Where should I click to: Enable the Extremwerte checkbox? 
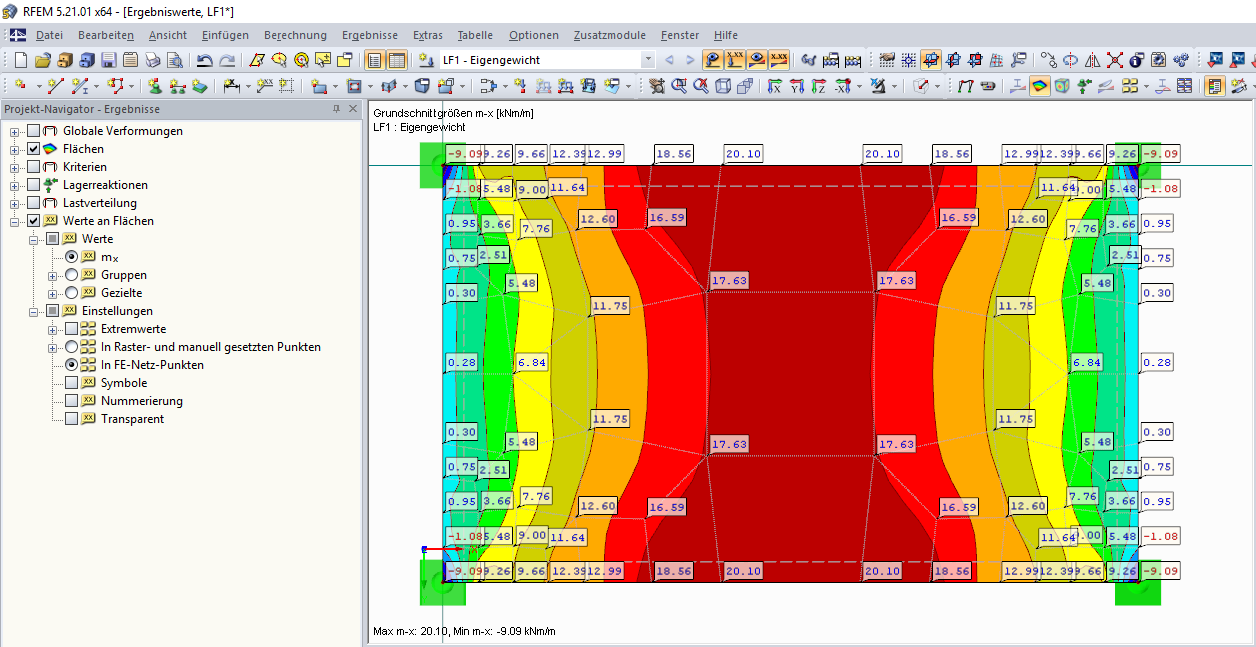pyautogui.click(x=71, y=329)
